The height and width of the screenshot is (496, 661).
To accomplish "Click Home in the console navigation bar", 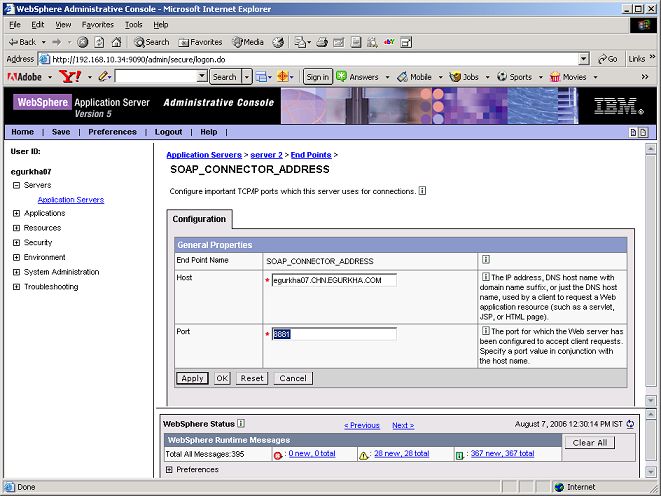I will pyautogui.click(x=22, y=132).
